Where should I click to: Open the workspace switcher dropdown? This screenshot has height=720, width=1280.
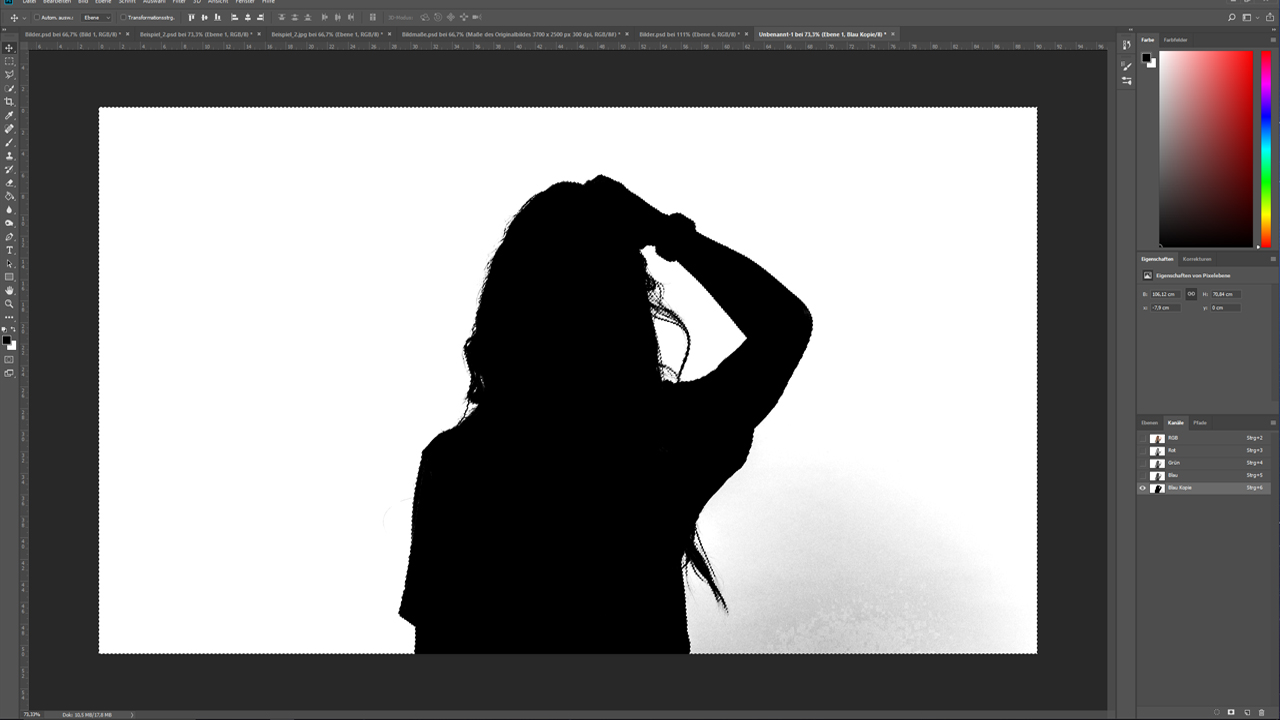(x=1251, y=17)
